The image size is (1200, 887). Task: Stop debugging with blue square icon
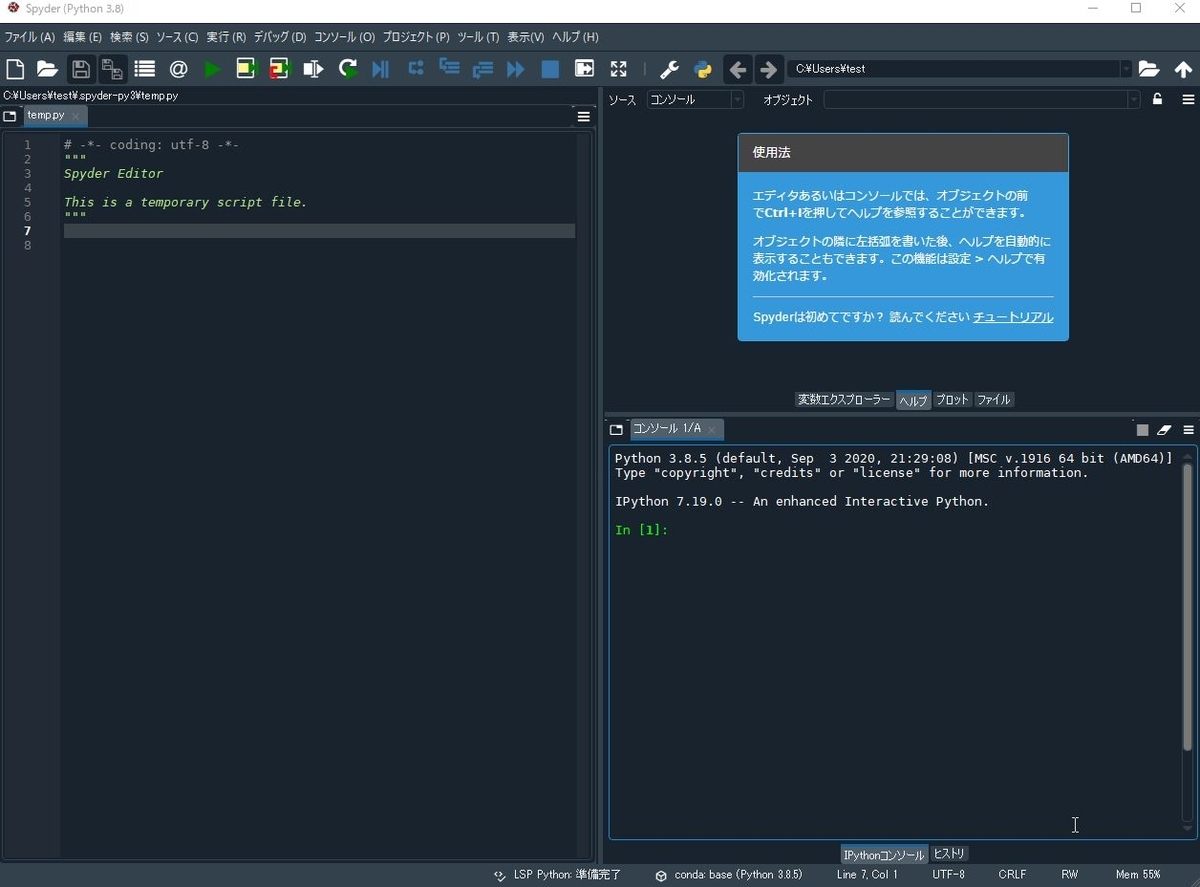(550, 69)
